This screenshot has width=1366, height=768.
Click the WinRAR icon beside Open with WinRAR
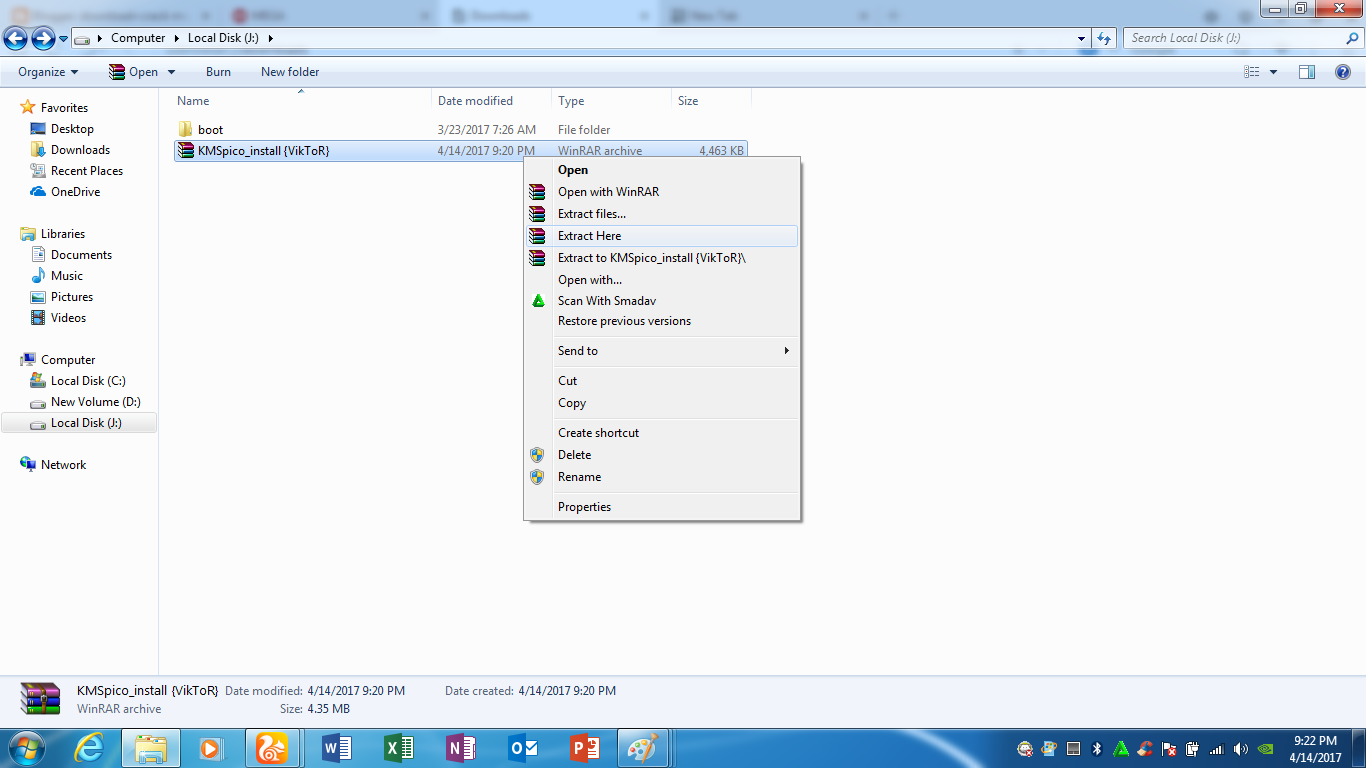[538, 192]
